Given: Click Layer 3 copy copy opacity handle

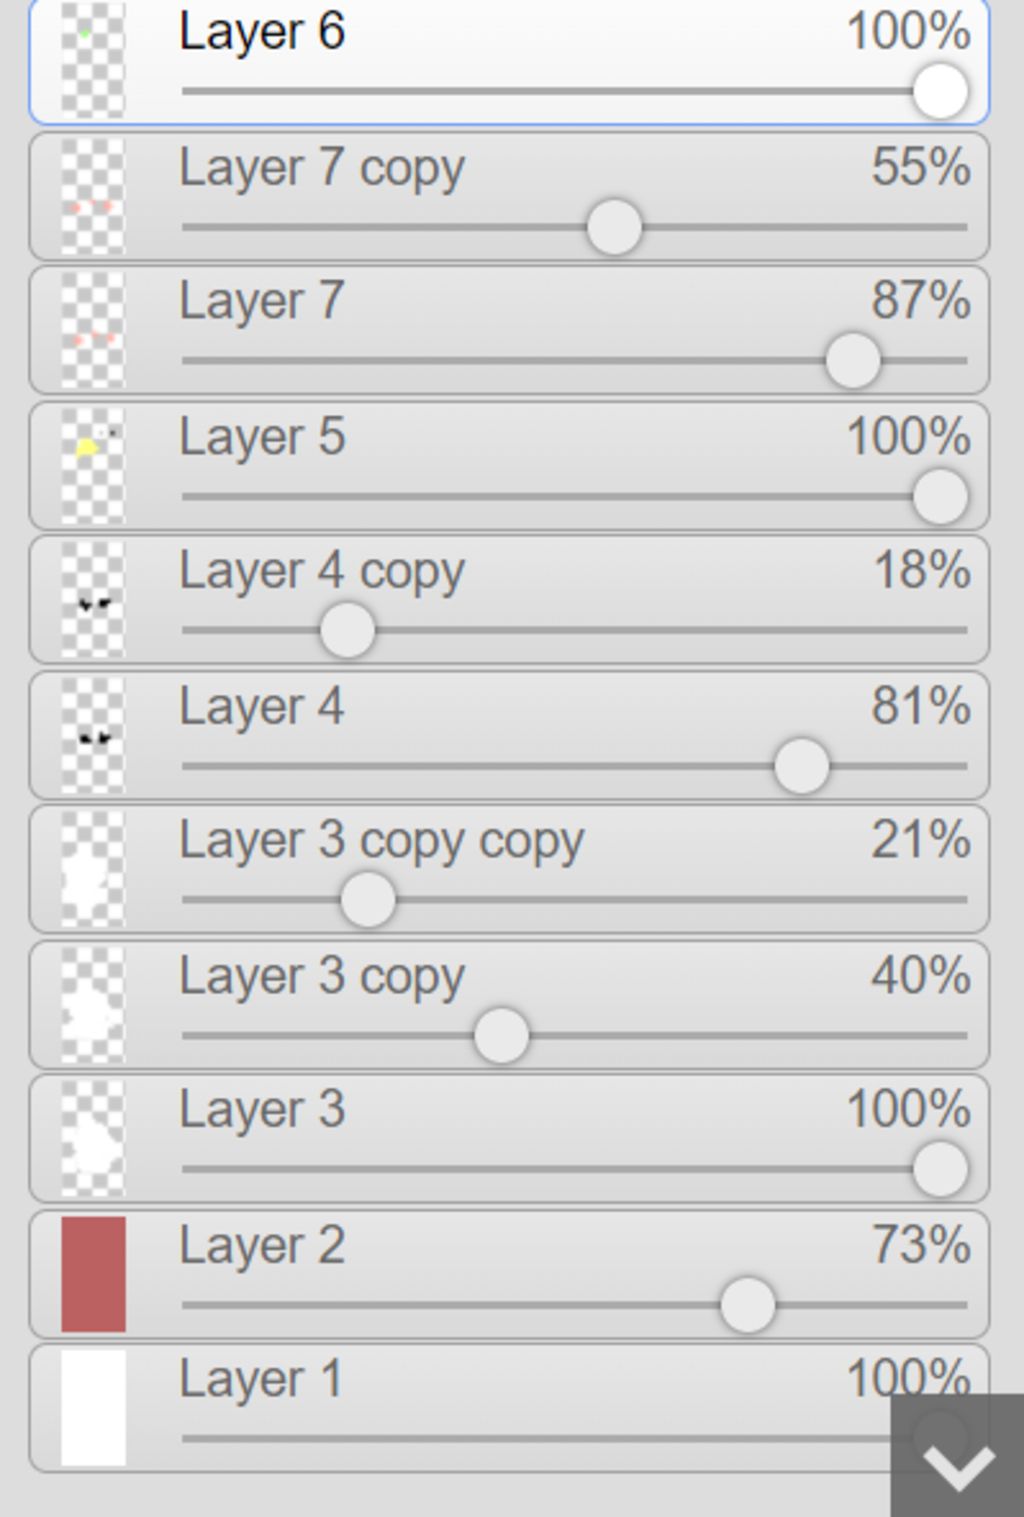Looking at the screenshot, I should click(x=367, y=900).
